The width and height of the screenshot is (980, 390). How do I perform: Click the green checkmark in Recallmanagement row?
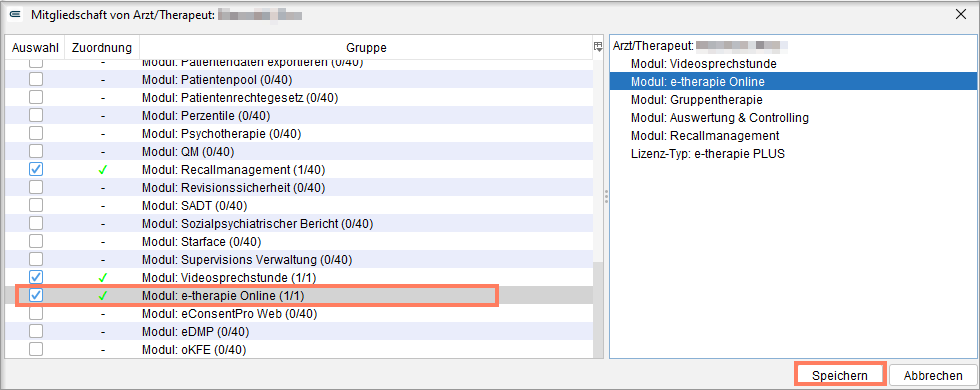point(102,170)
